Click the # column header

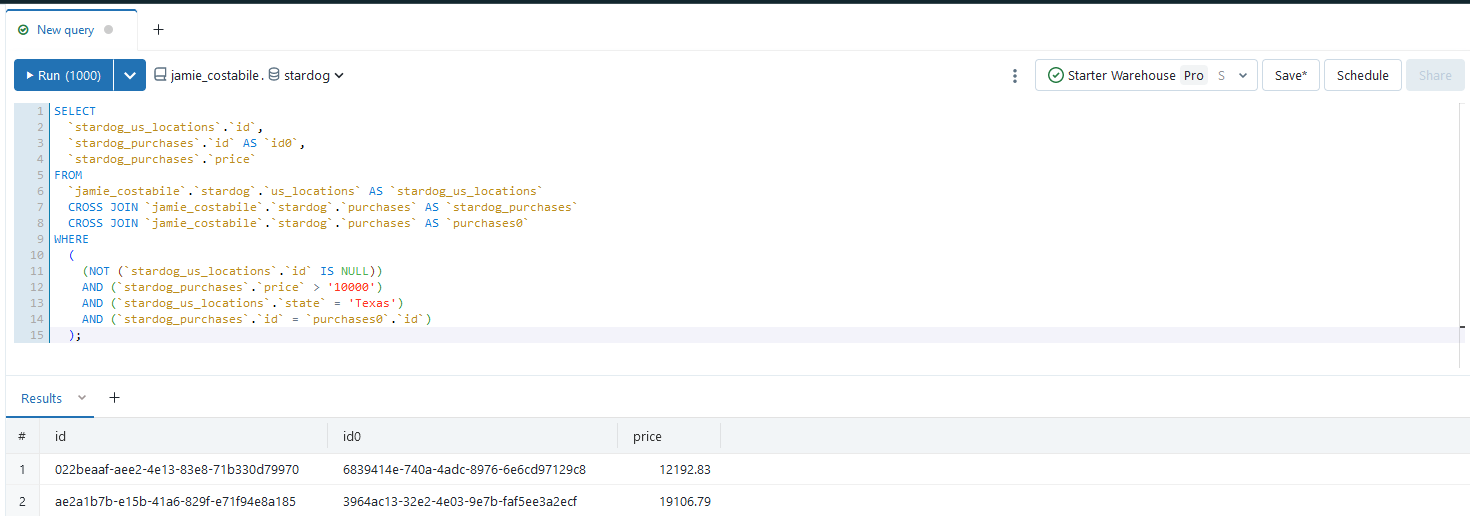click(x=22, y=436)
